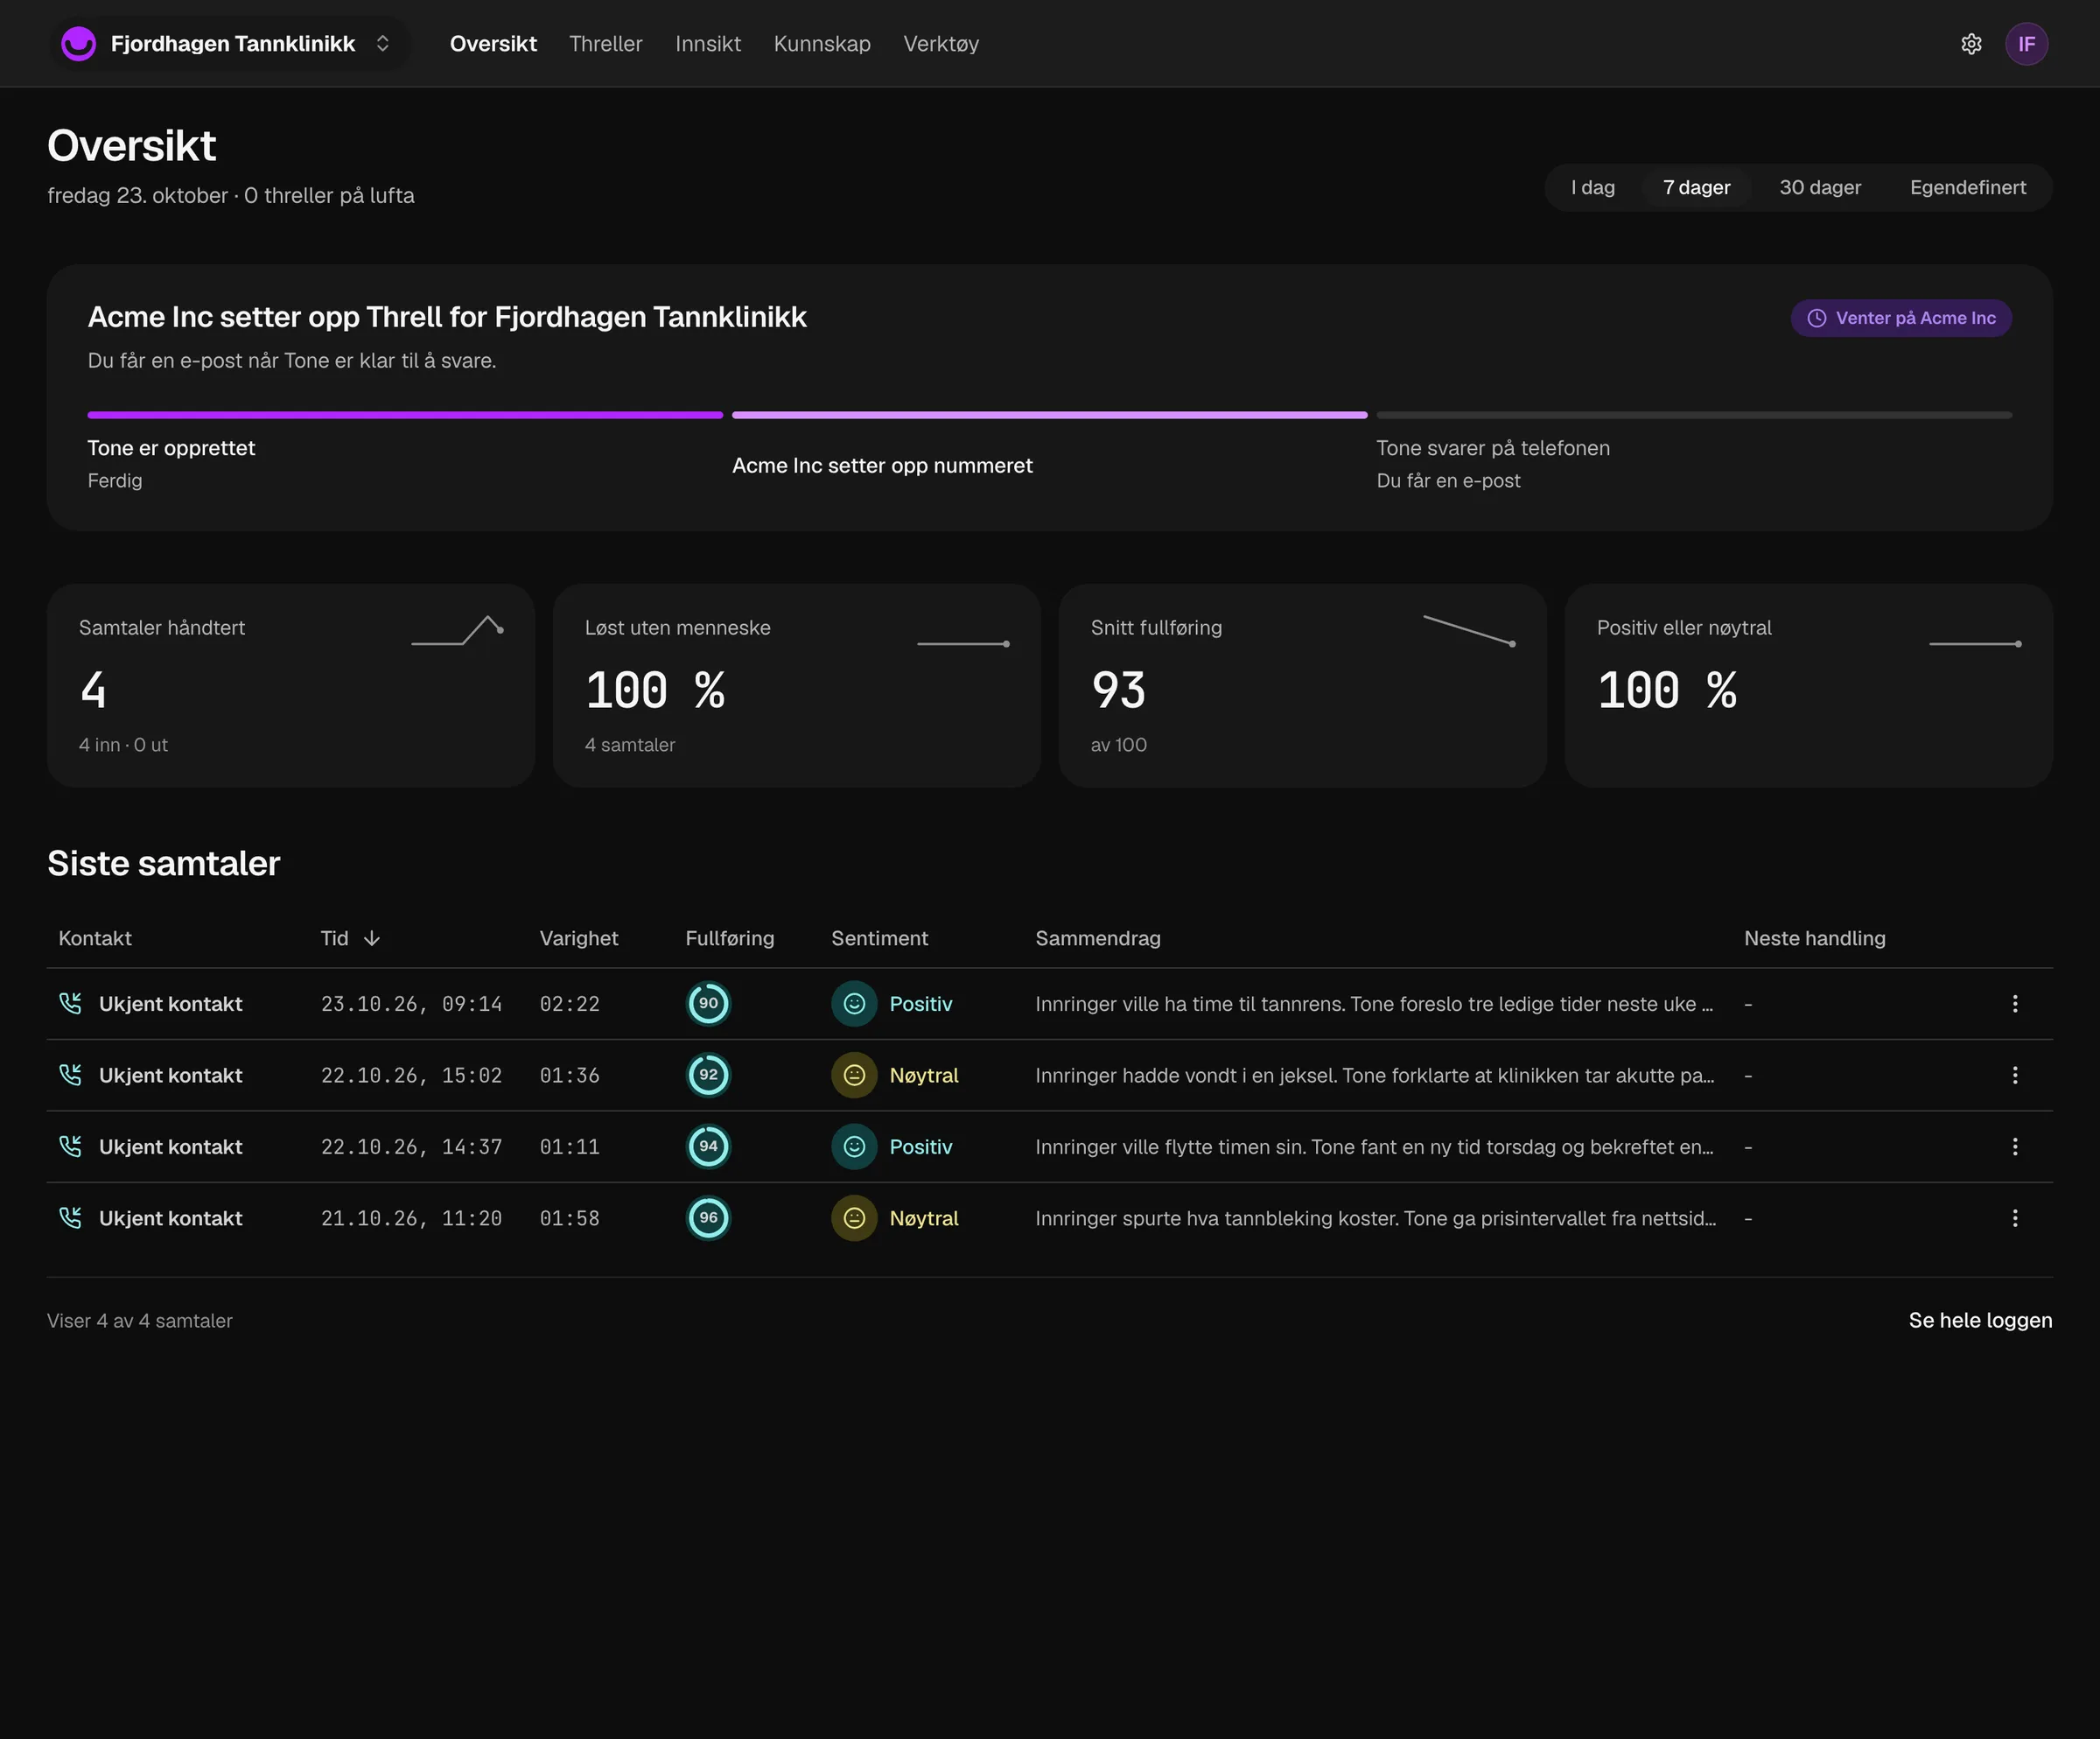Click the Sentiment column header
This screenshot has width=2100, height=1739.
tap(879, 938)
